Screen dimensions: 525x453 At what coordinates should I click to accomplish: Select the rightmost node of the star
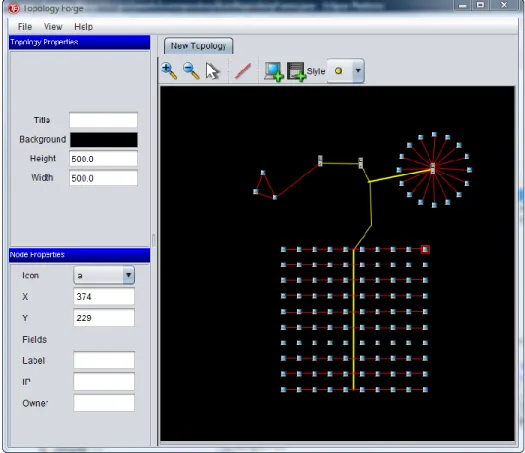click(x=469, y=170)
